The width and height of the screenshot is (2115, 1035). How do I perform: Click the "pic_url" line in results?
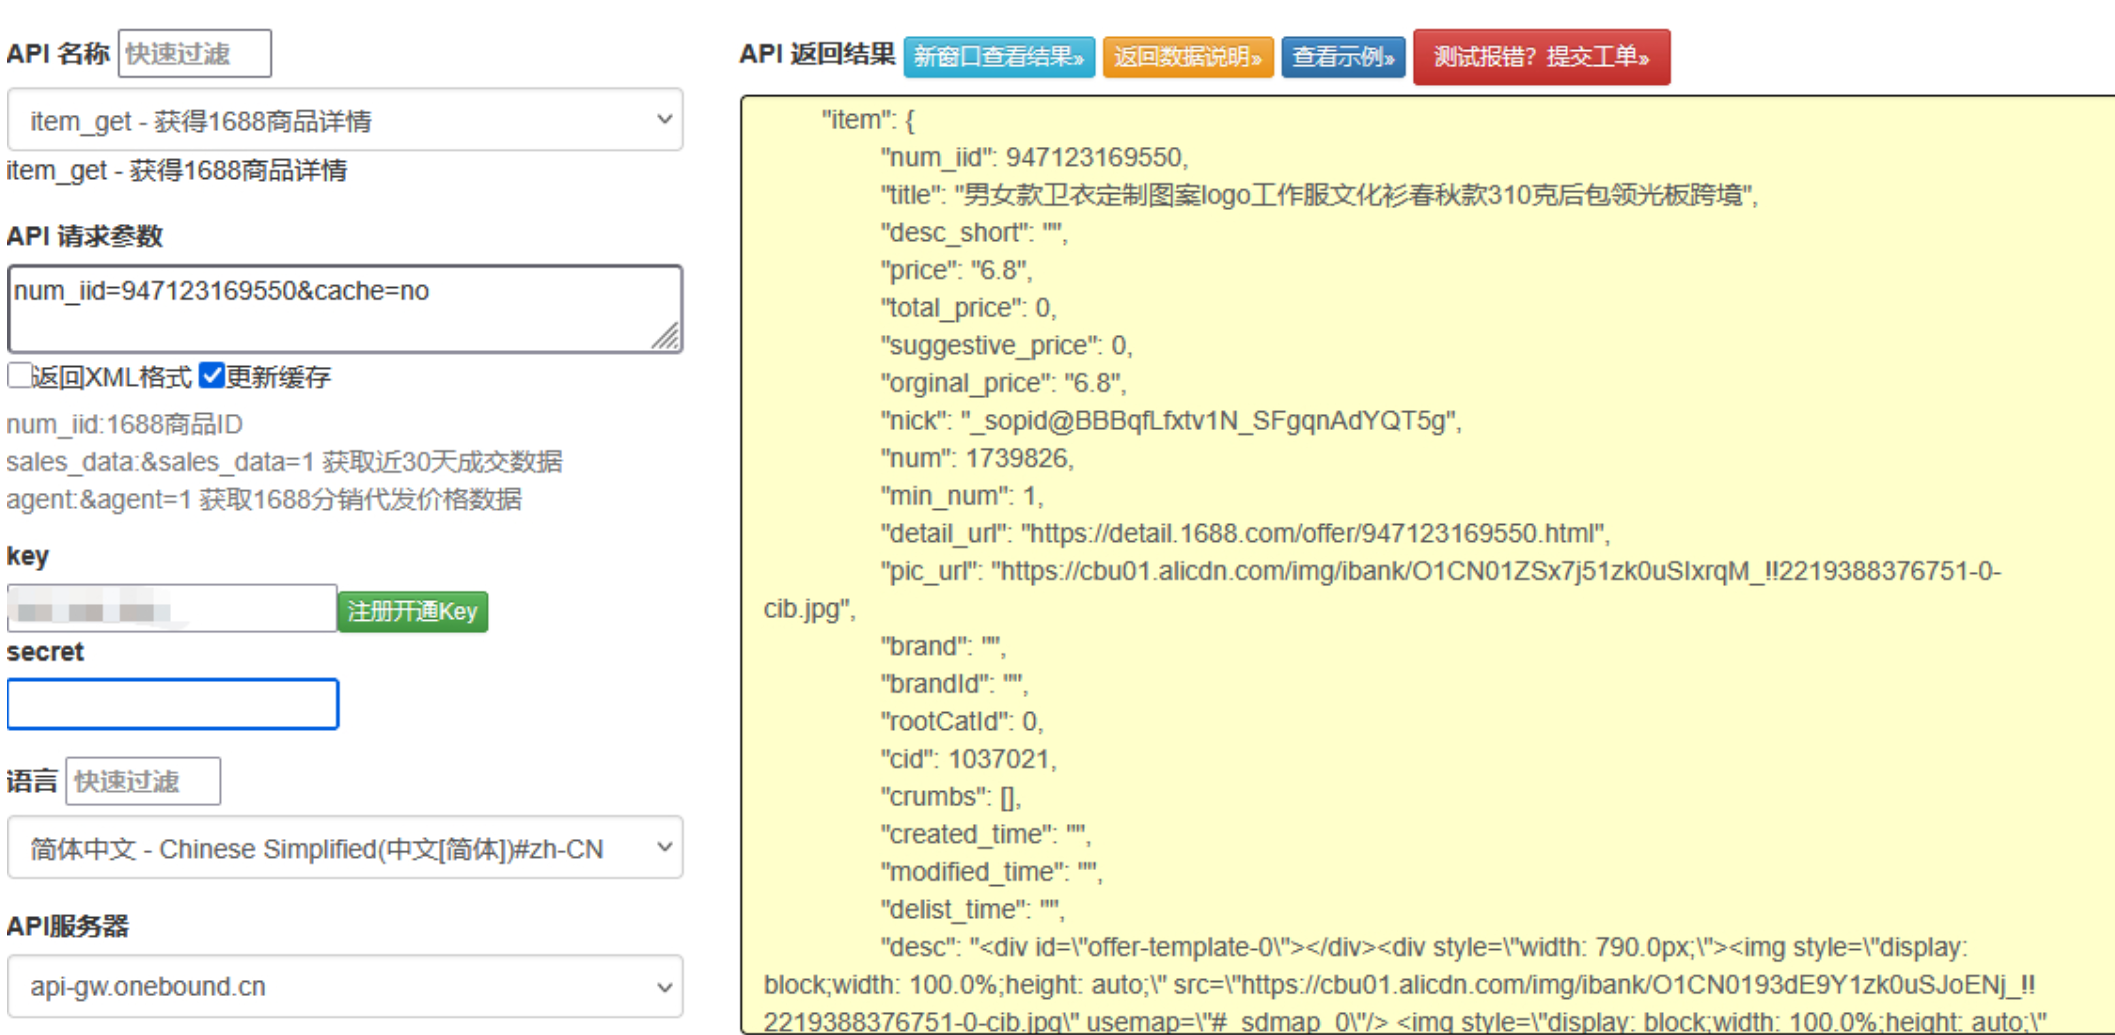[x=1383, y=589]
